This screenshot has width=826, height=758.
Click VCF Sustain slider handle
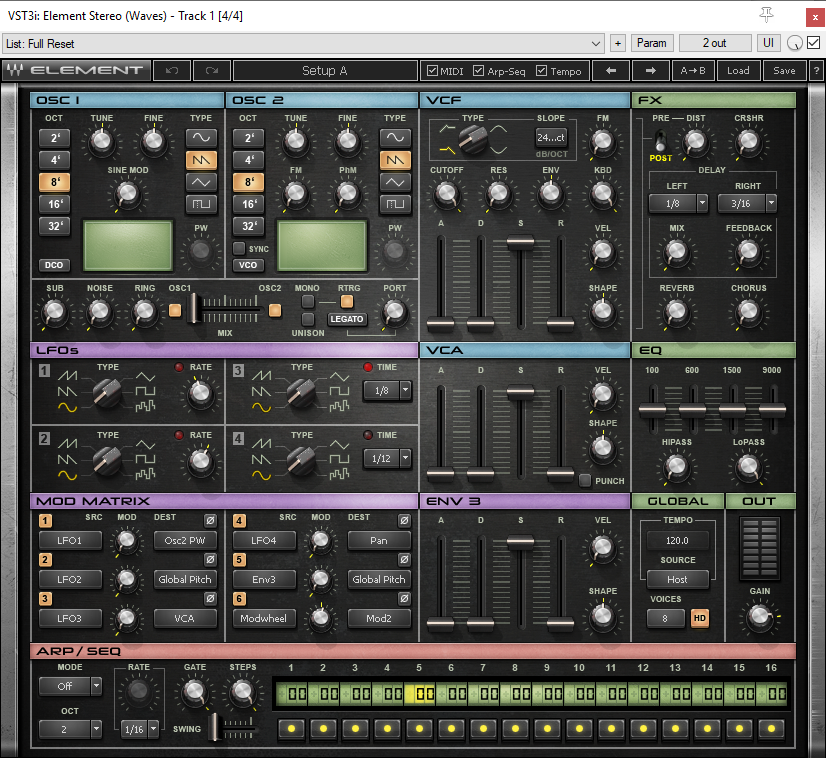click(520, 242)
